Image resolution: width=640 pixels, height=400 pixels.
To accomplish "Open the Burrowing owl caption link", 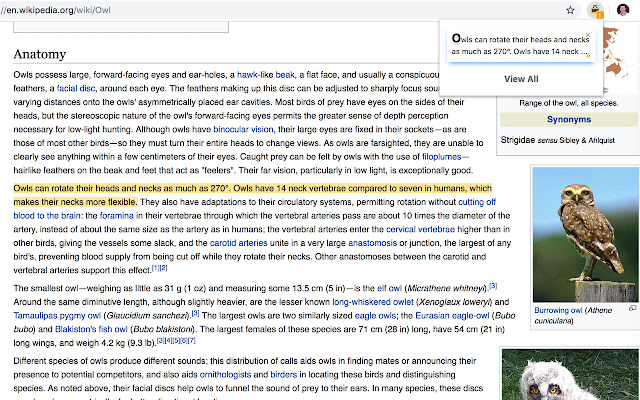I will 558,310.
